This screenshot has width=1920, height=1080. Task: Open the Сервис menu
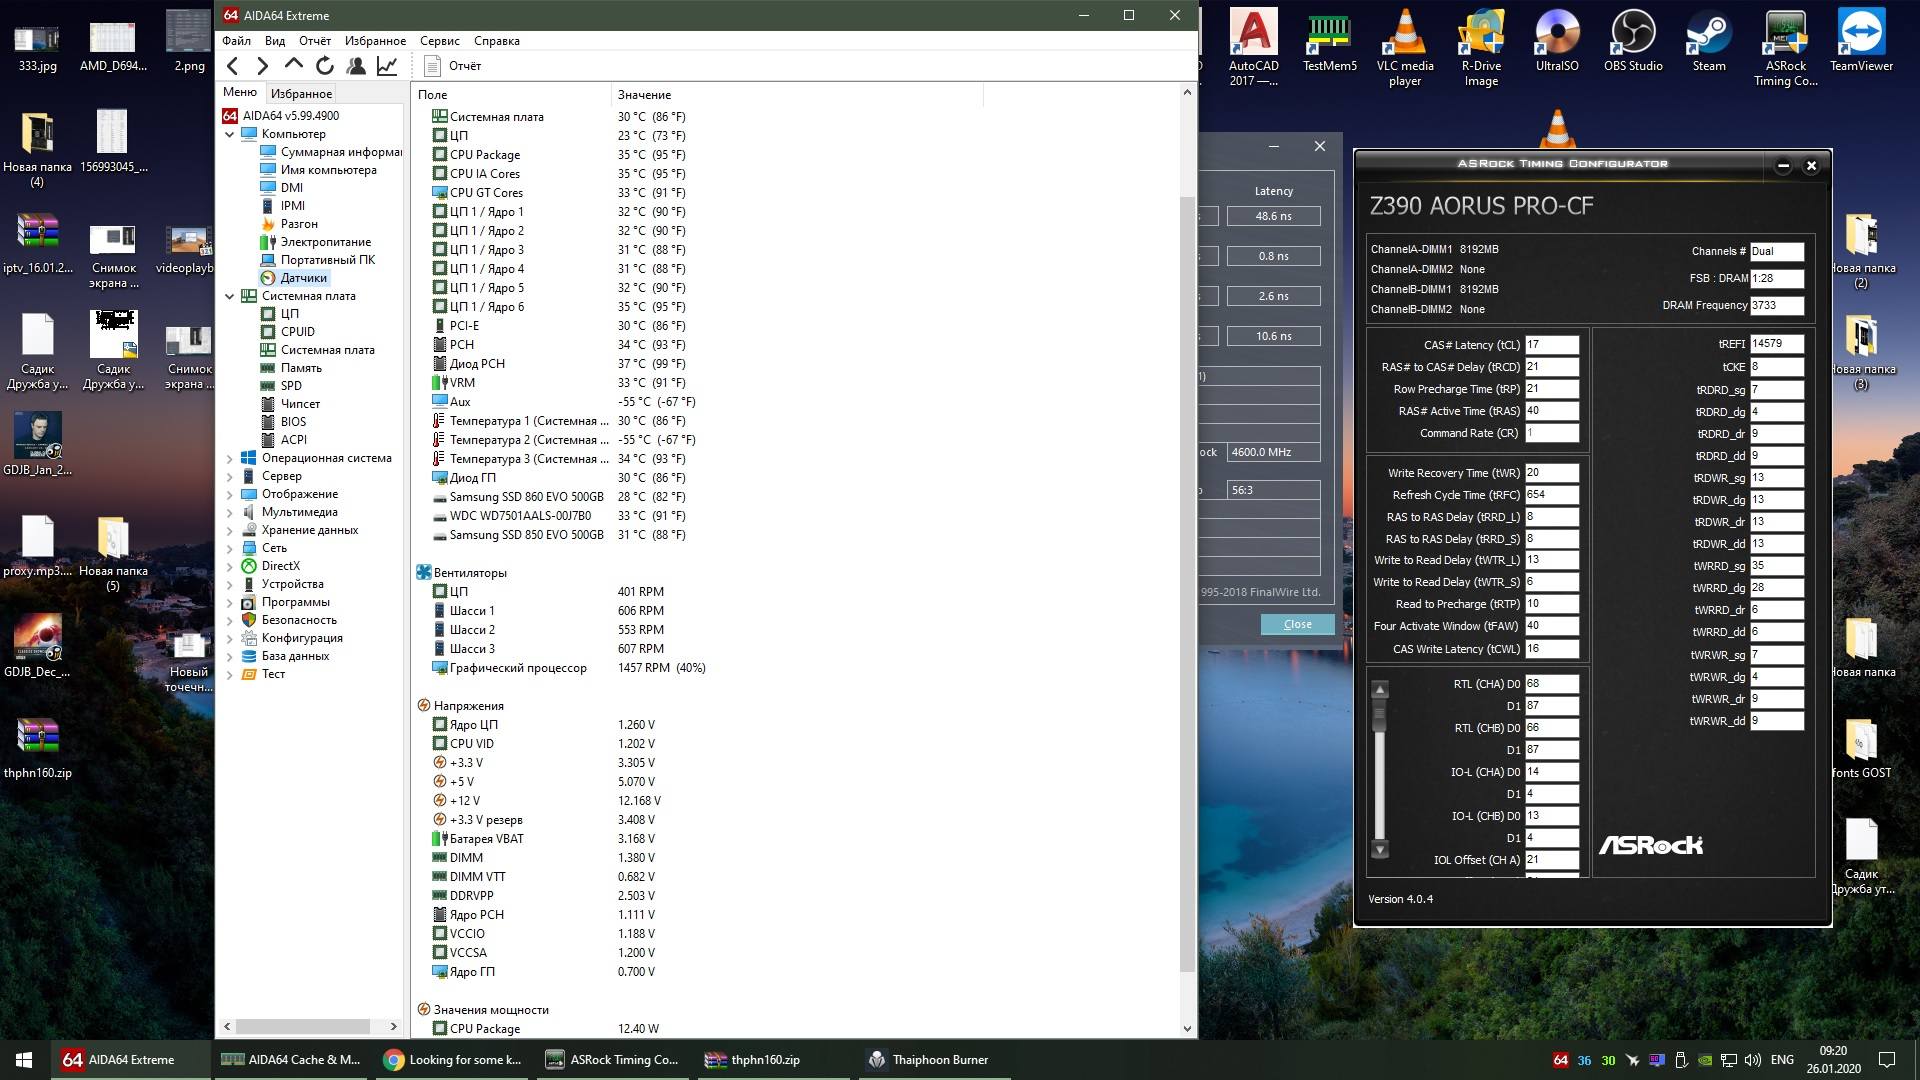(x=440, y=41)
